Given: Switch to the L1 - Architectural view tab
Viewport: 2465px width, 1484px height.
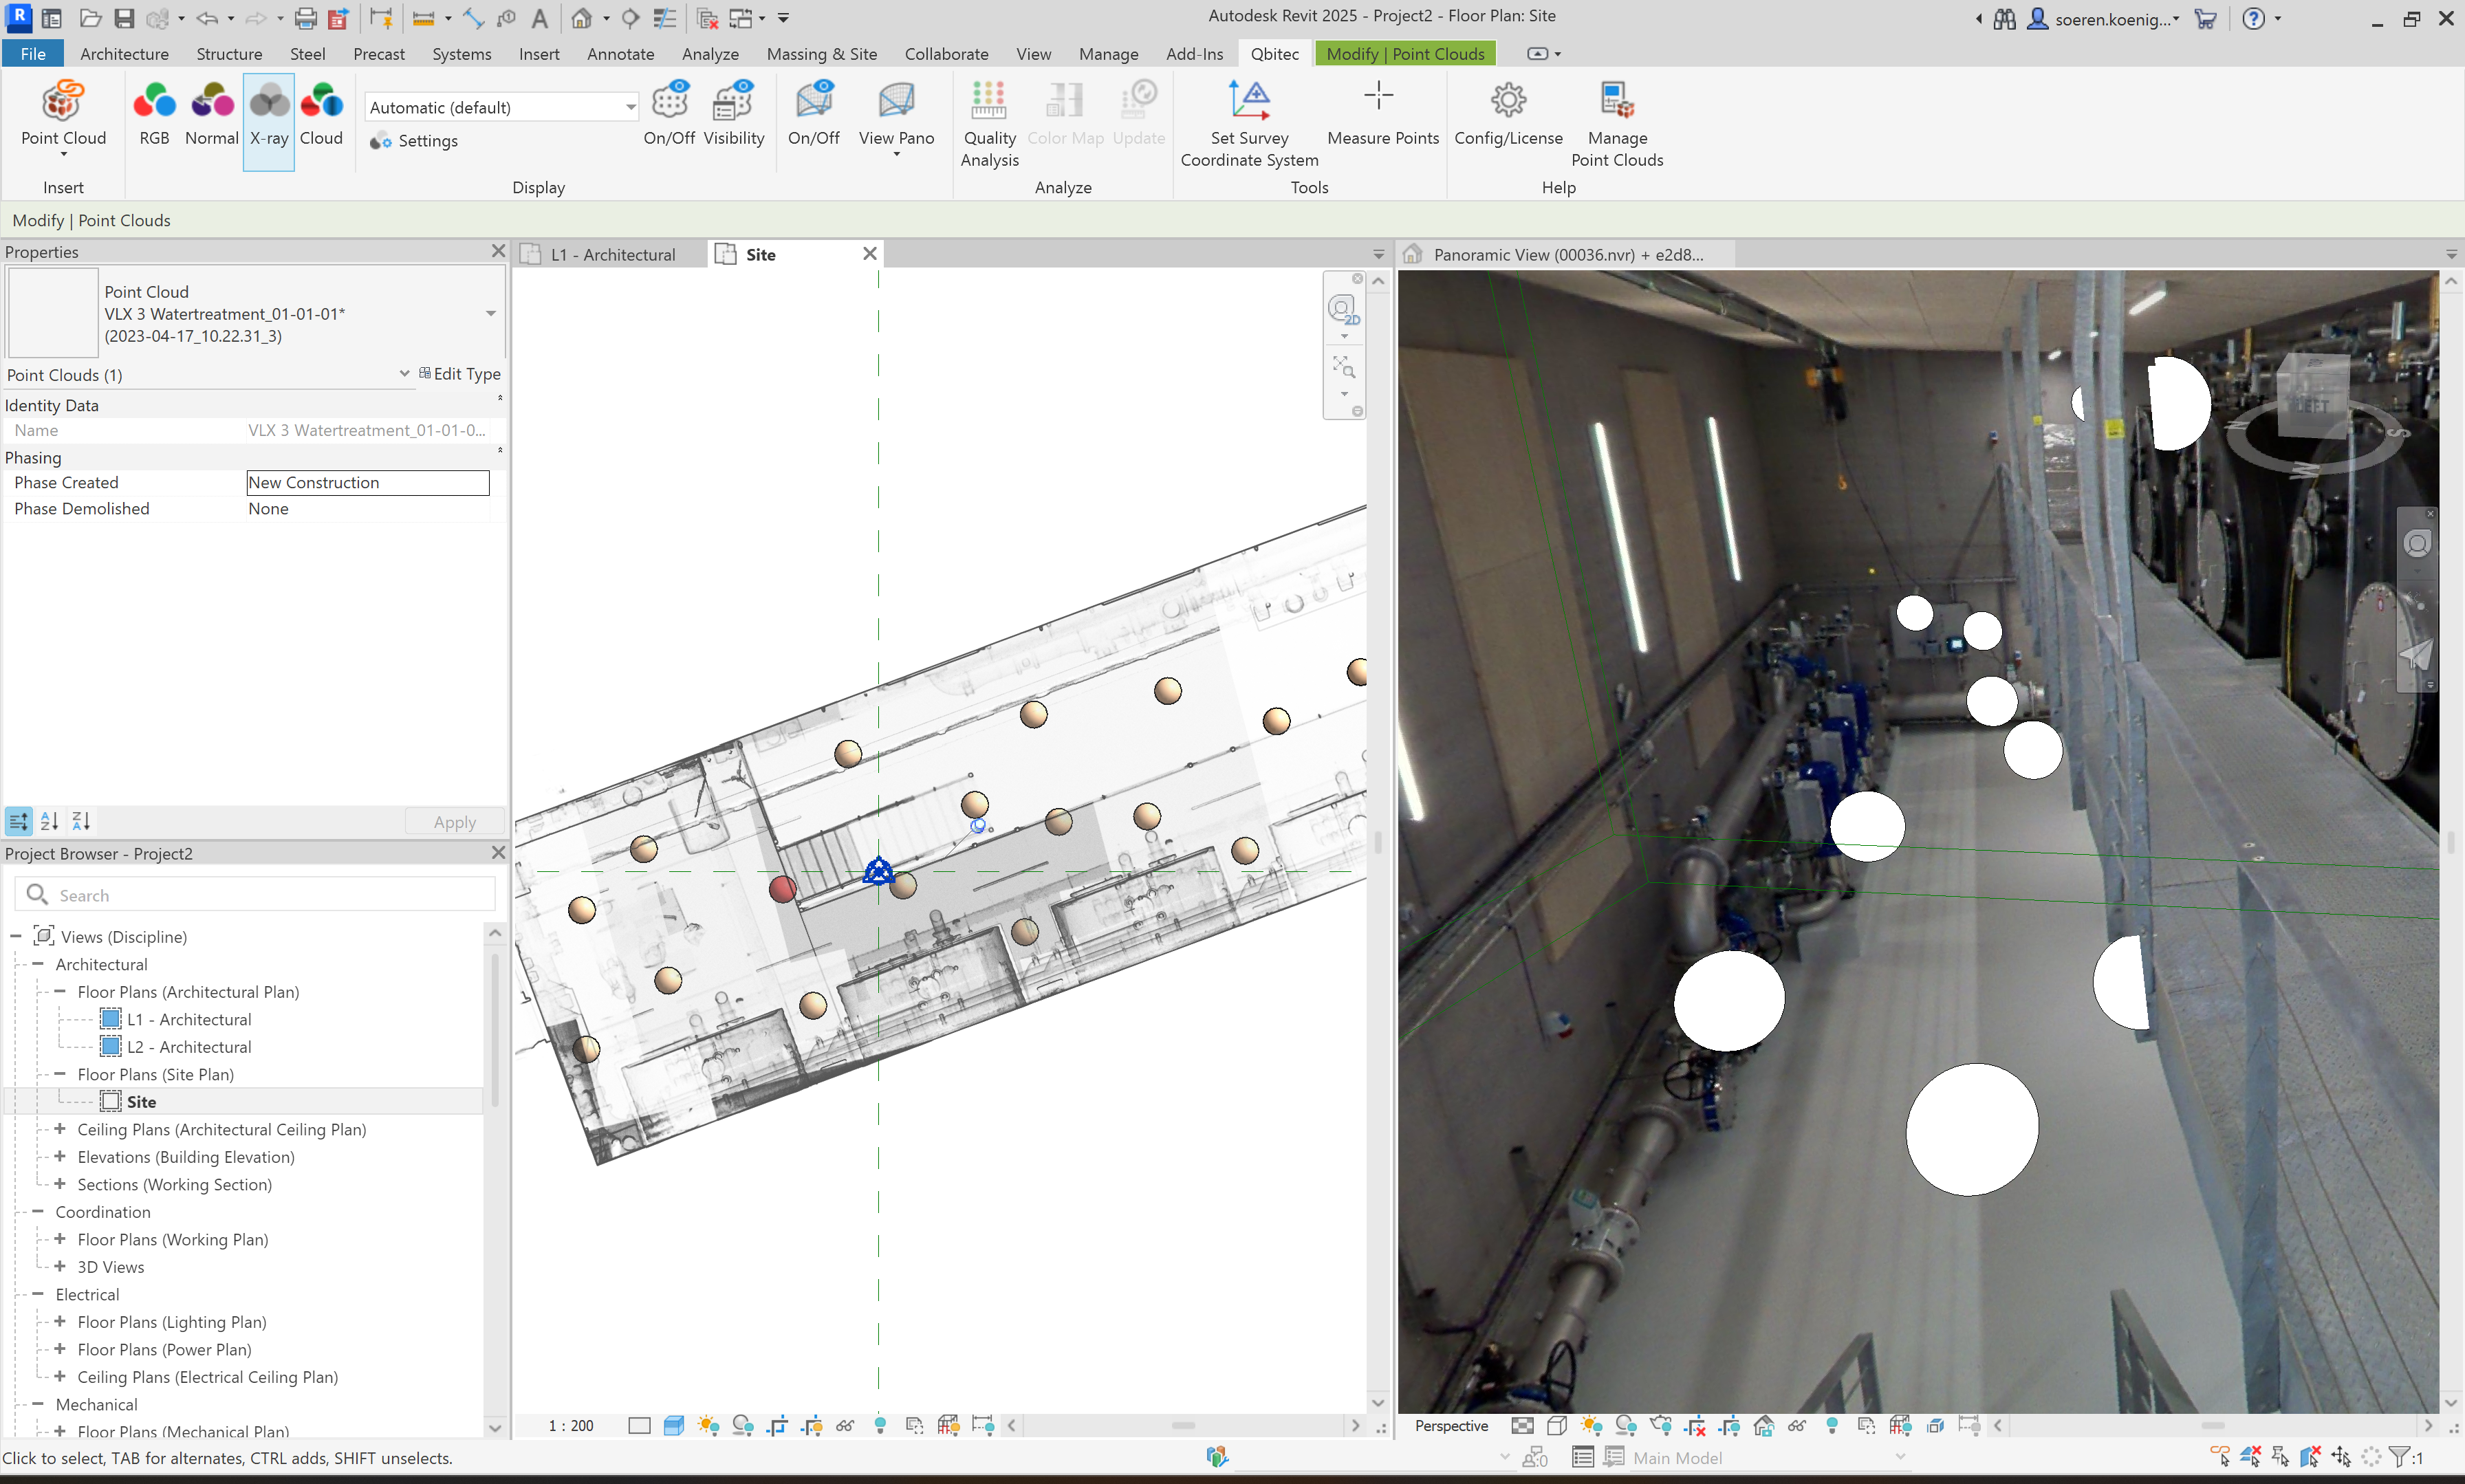Looking at the screenshot, I should (x=612, y=255).
